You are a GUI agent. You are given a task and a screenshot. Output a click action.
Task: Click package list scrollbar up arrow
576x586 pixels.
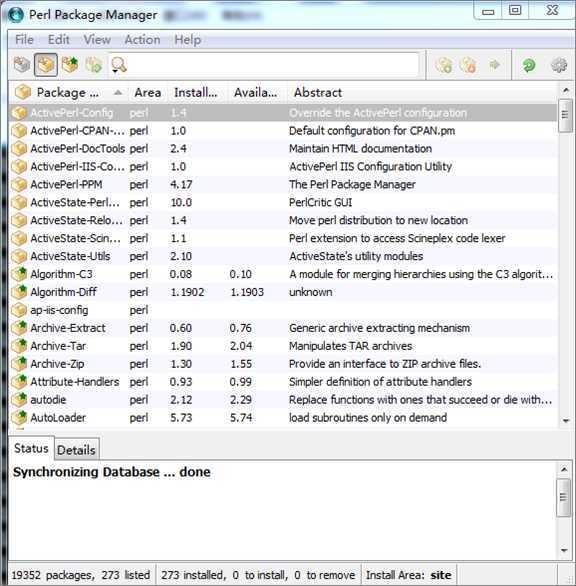coord(566,90)
